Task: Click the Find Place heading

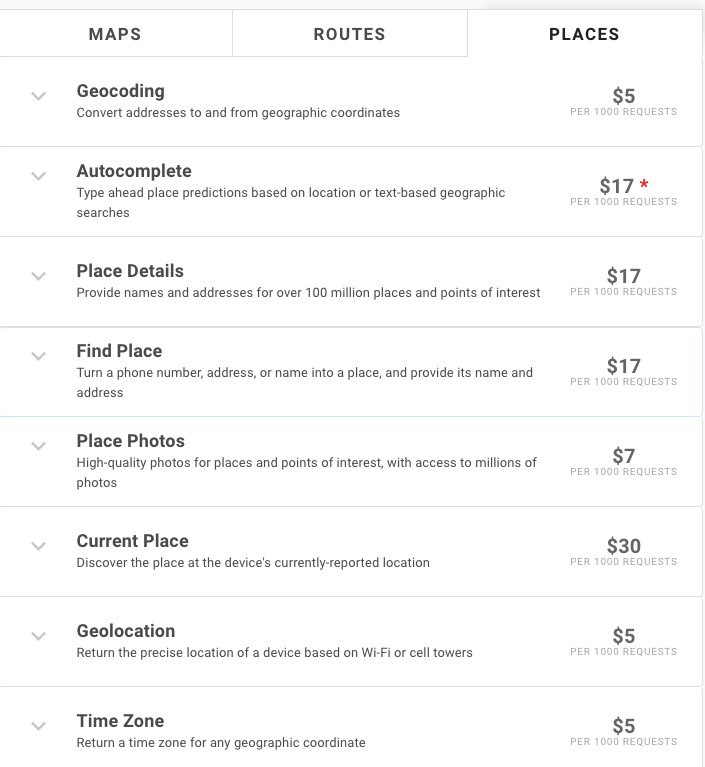Action: (x=119, y=351)
